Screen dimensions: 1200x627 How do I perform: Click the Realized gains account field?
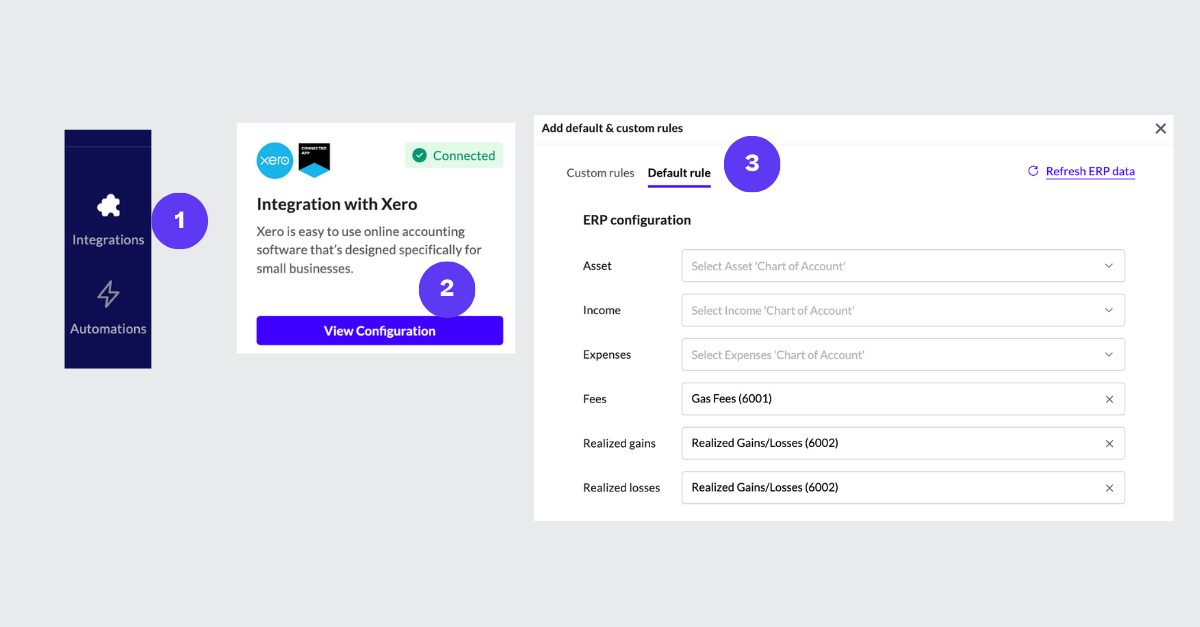(903, 443)
